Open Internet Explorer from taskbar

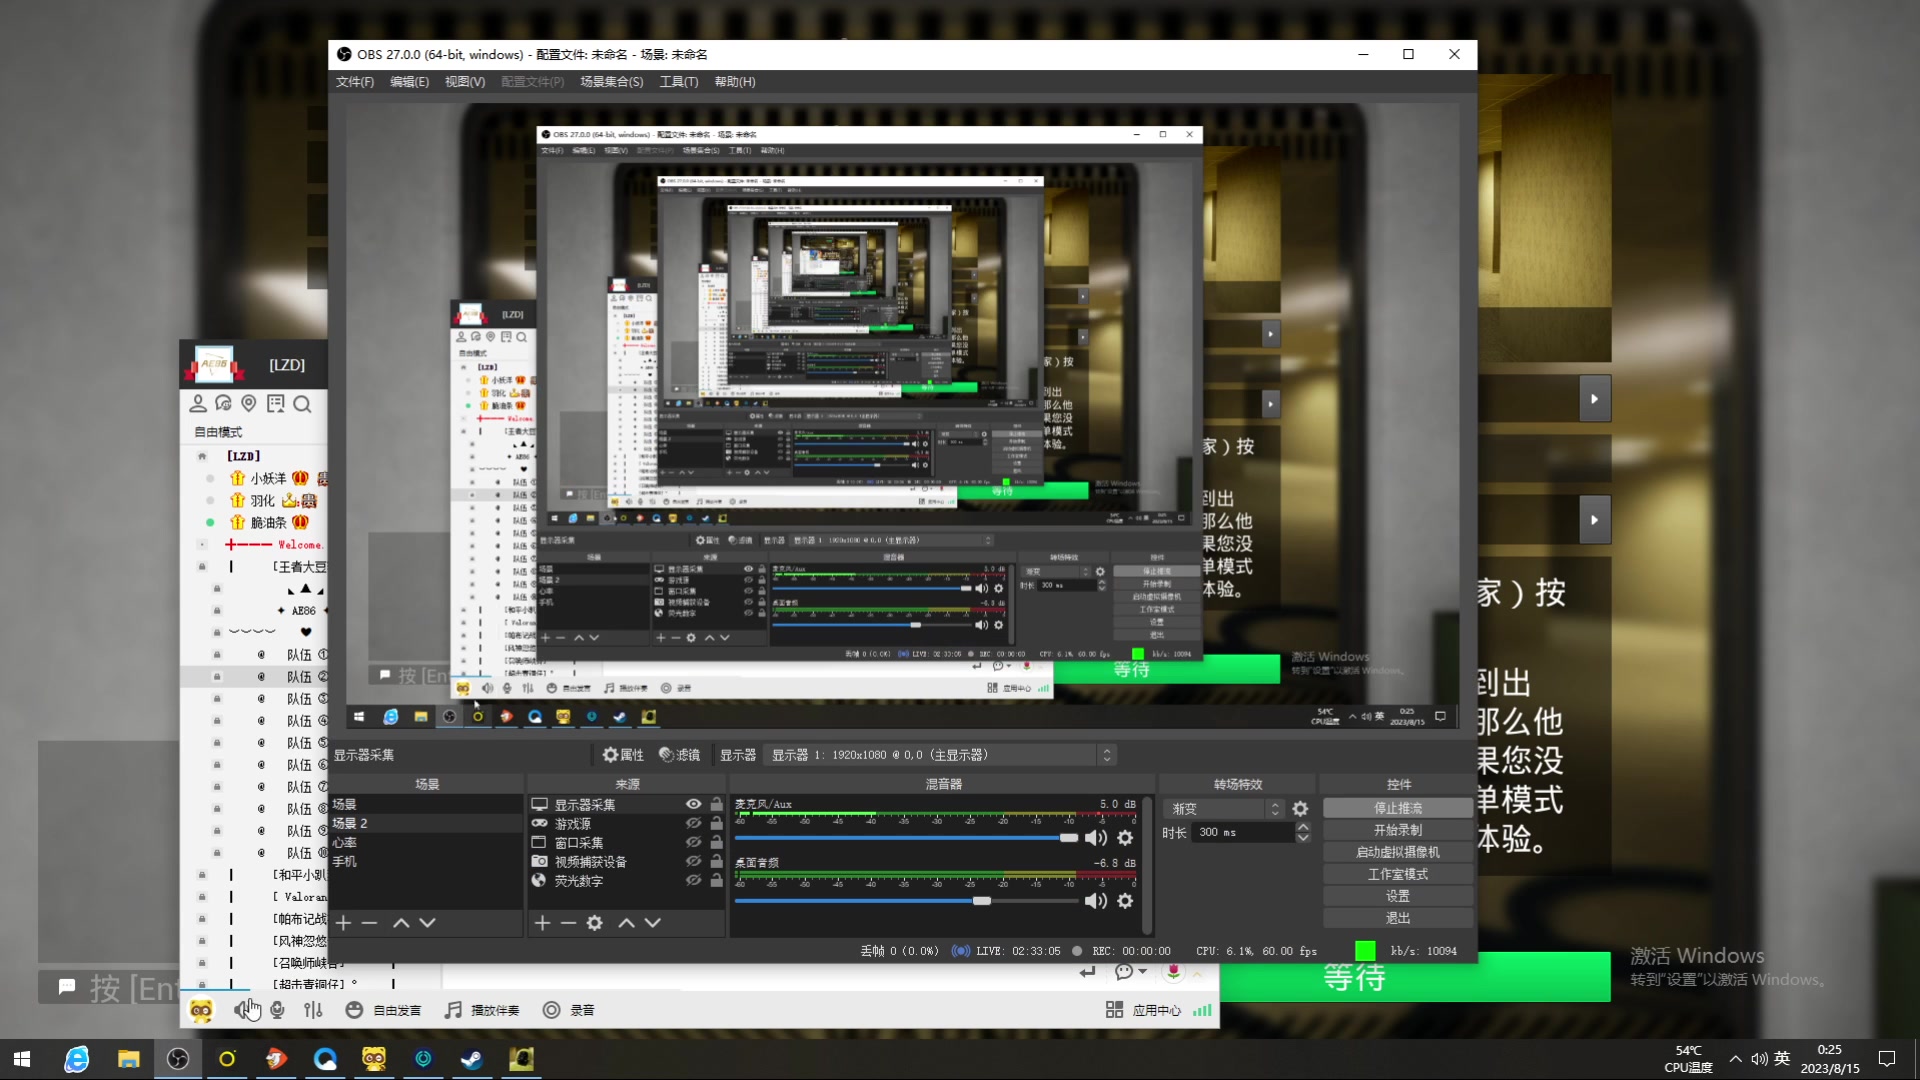pos(77,1059)
